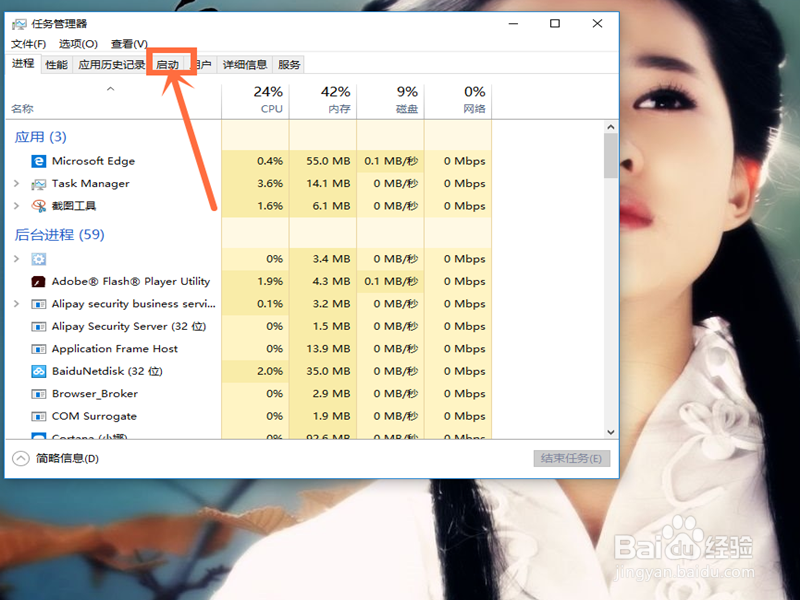
Task: Click the Adobe Flash Player Utility icon
Action: coord(38,281)
